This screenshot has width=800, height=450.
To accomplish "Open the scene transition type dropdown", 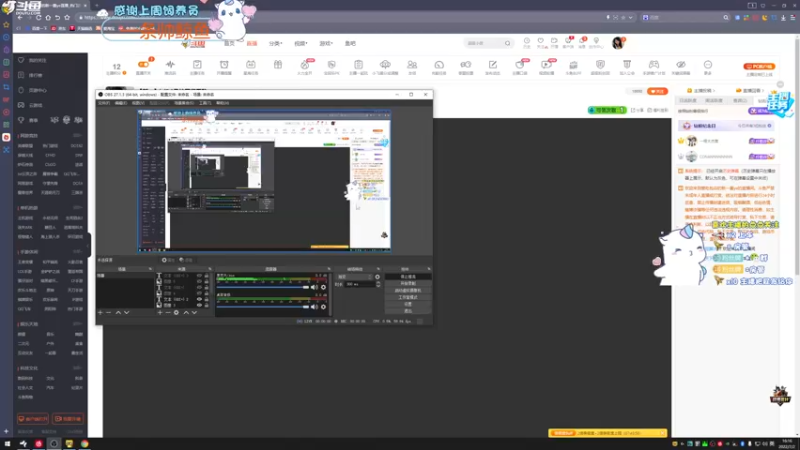I will tap(356, 277).
